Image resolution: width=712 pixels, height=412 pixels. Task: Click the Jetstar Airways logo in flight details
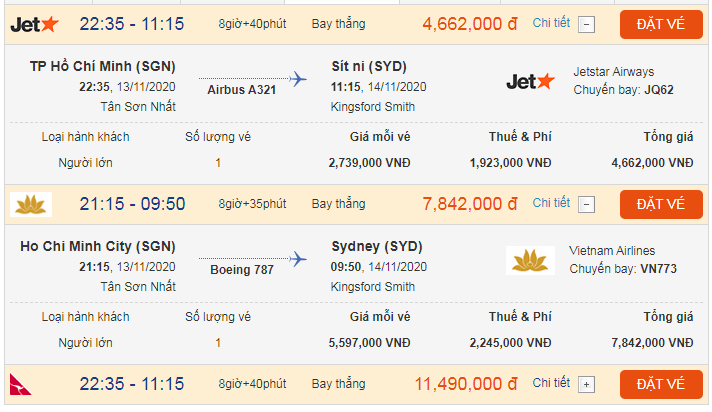531,81
